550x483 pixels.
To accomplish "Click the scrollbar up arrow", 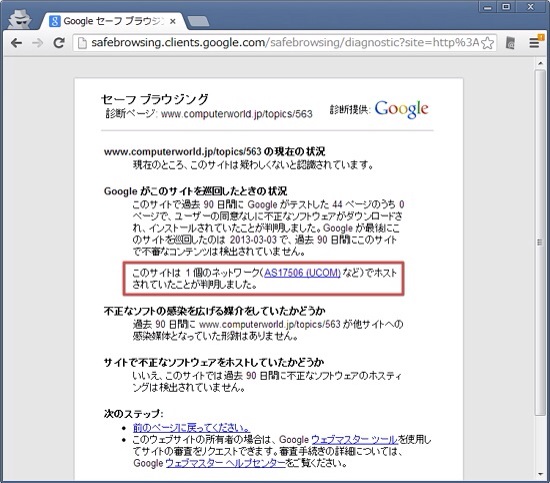I will point(540,63).
